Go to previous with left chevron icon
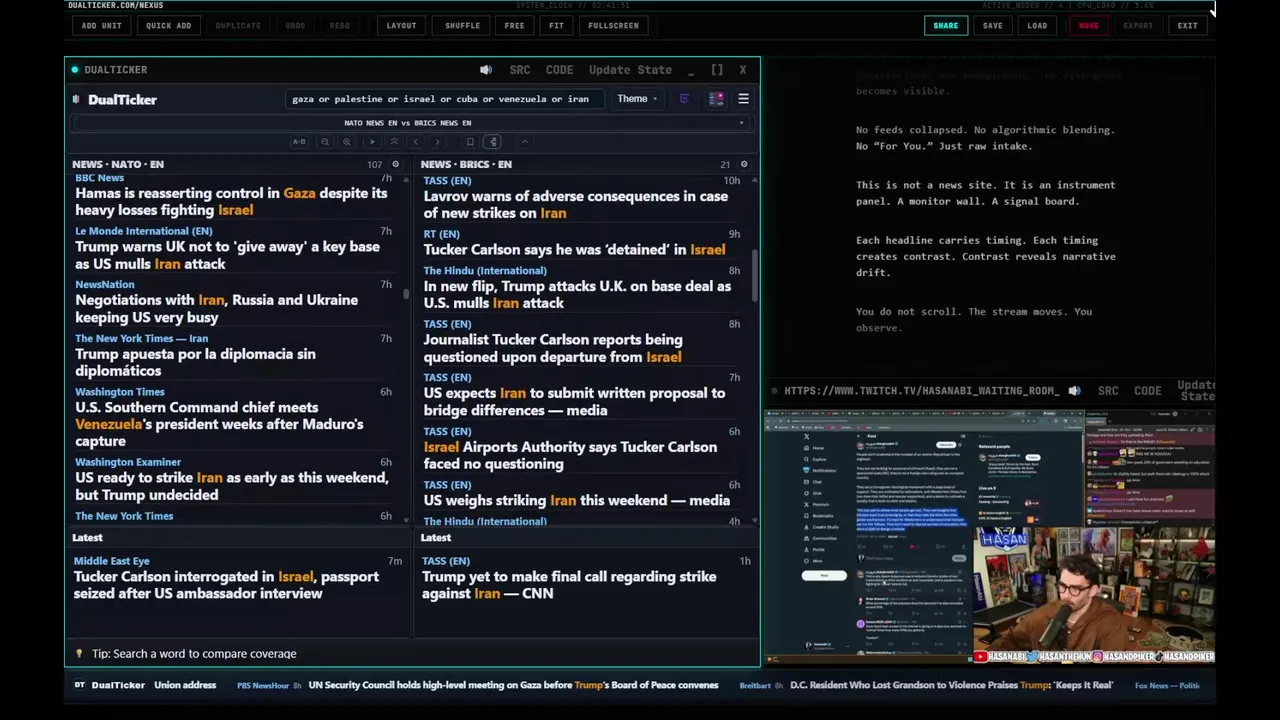This screenshot has height=720, width=1280. coord(416,142)
